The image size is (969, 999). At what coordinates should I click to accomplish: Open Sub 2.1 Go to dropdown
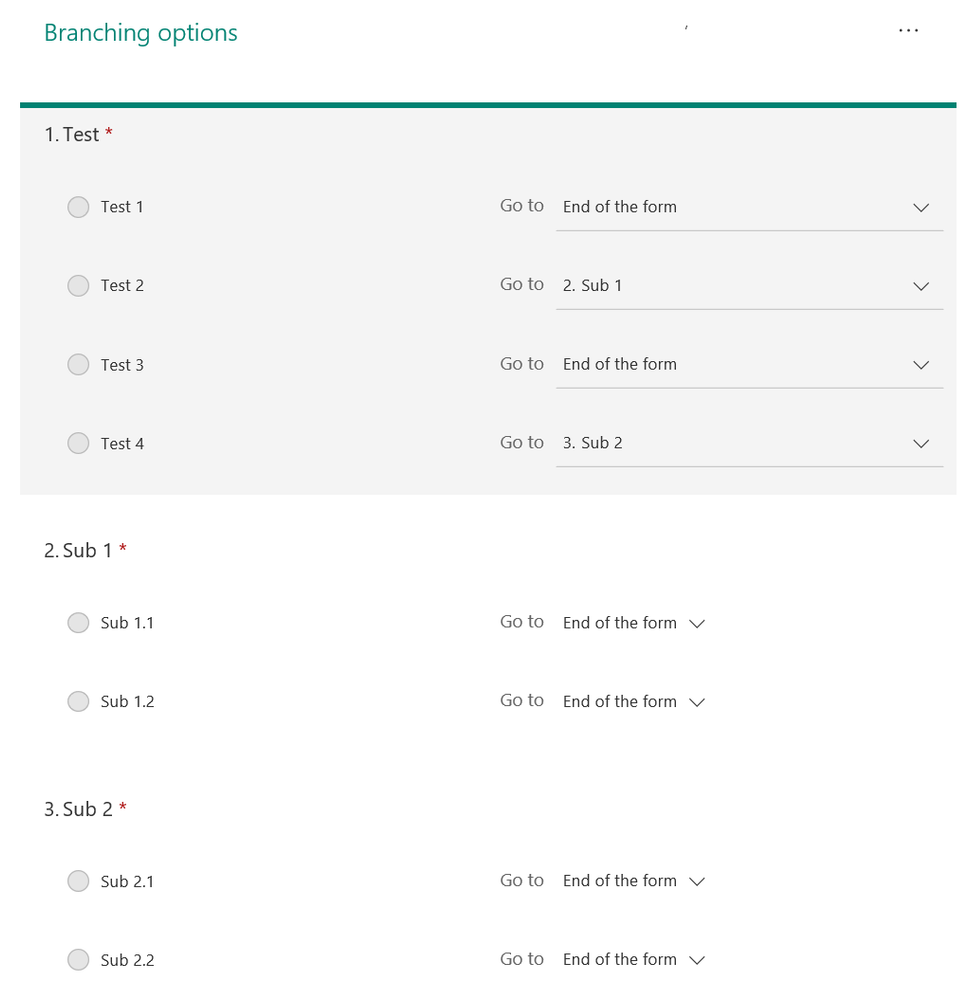pyautogui.click(x=633, y=881)
